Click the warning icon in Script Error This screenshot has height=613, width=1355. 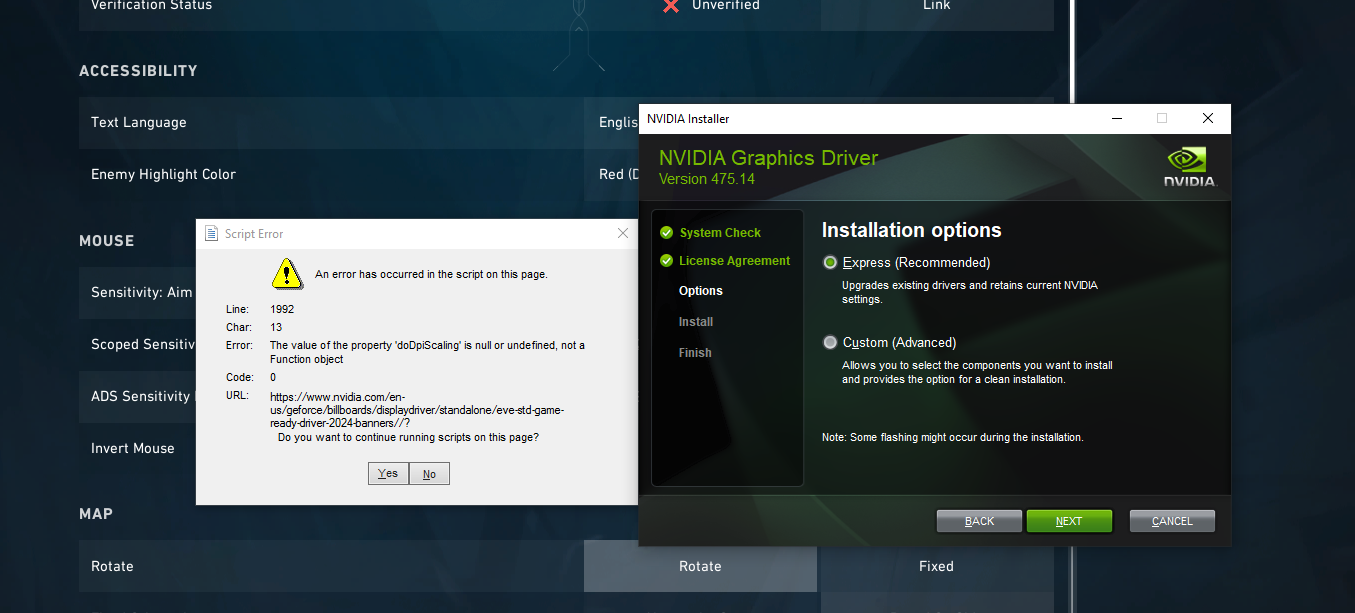click(x=287, y=273)
